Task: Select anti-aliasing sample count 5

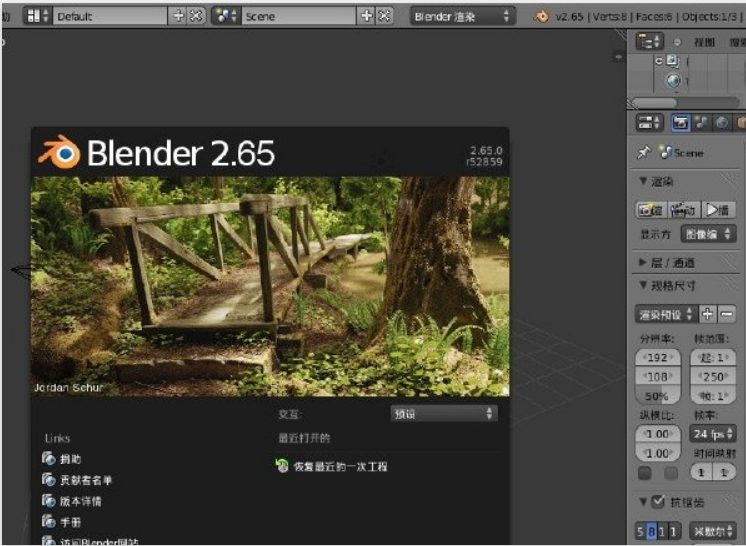Action: pos(640,532)
